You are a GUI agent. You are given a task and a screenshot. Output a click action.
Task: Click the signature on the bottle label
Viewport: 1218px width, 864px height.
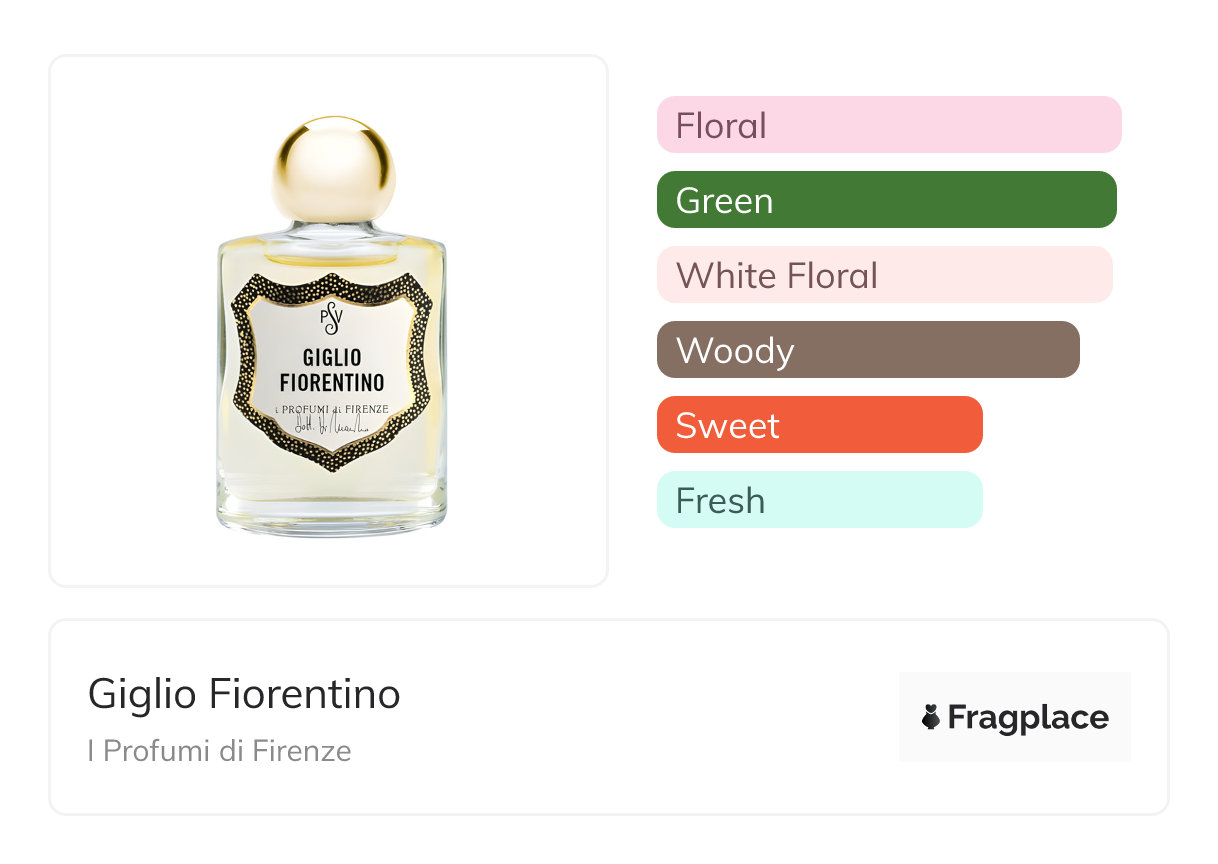click(330, 424)
